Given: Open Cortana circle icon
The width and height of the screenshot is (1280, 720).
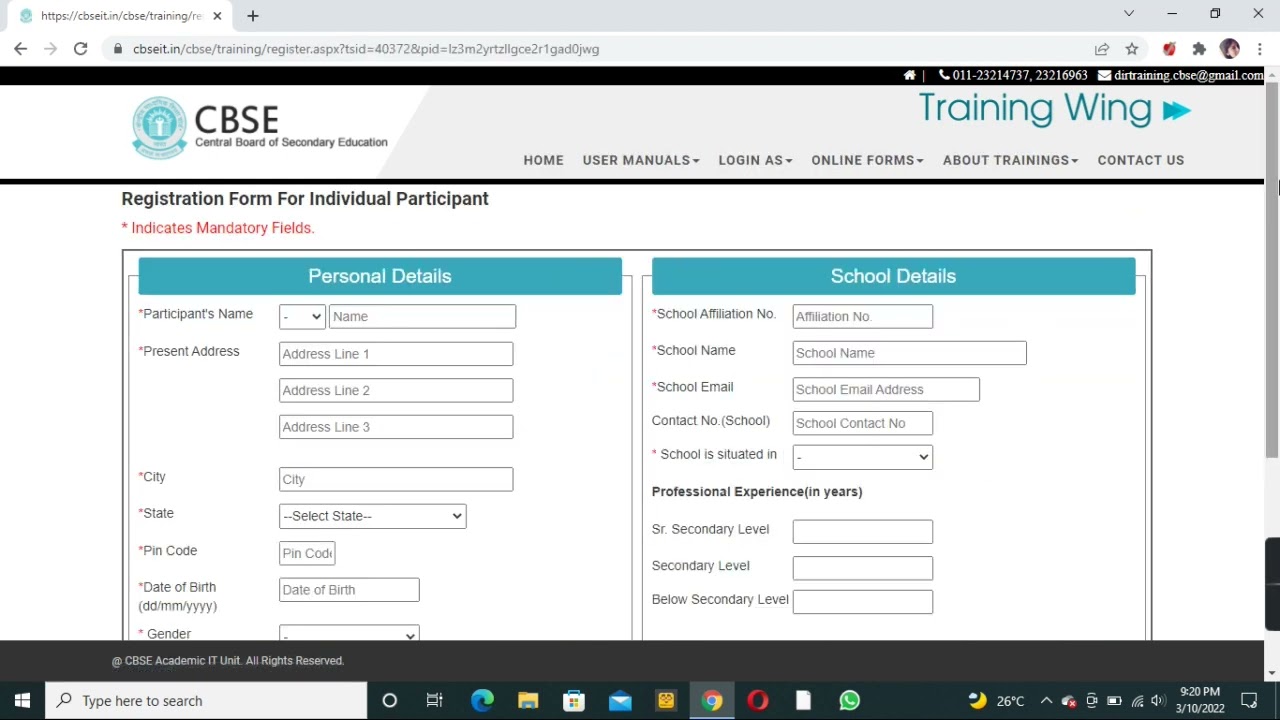Looking at the screenshot, I should [x=390, y=700].
